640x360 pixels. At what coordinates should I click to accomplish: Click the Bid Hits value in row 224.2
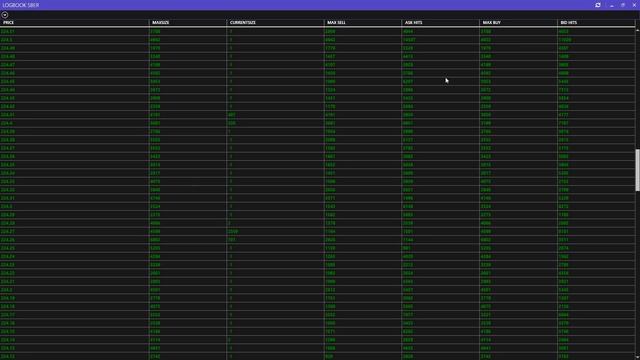tap(563, 290)
